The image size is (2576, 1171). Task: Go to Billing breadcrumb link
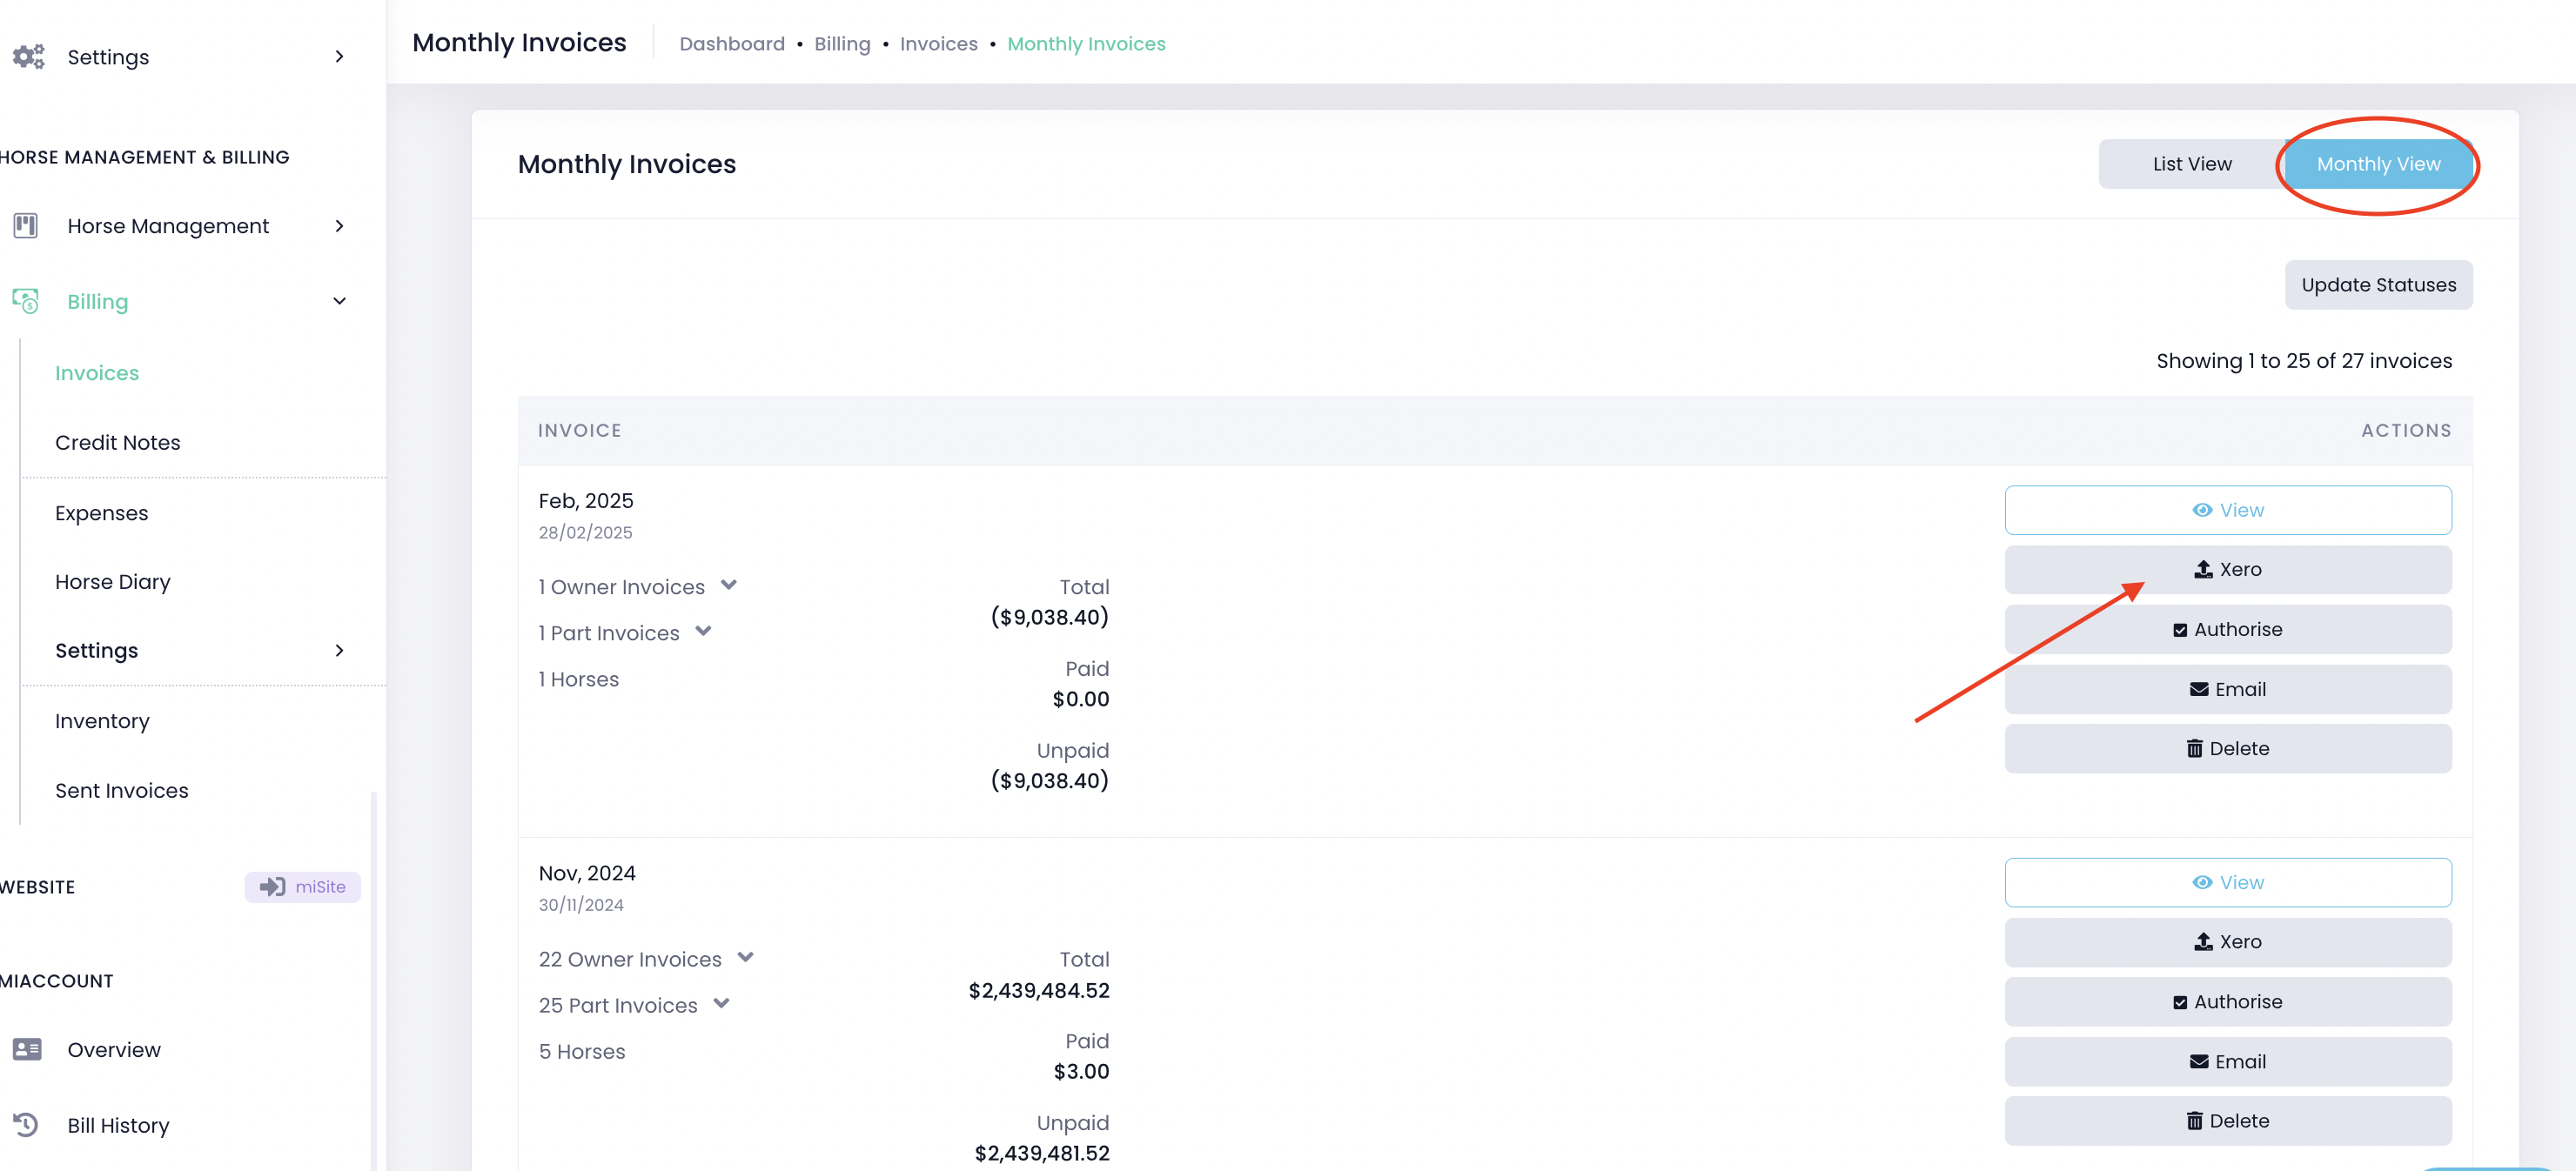point(842,44)
